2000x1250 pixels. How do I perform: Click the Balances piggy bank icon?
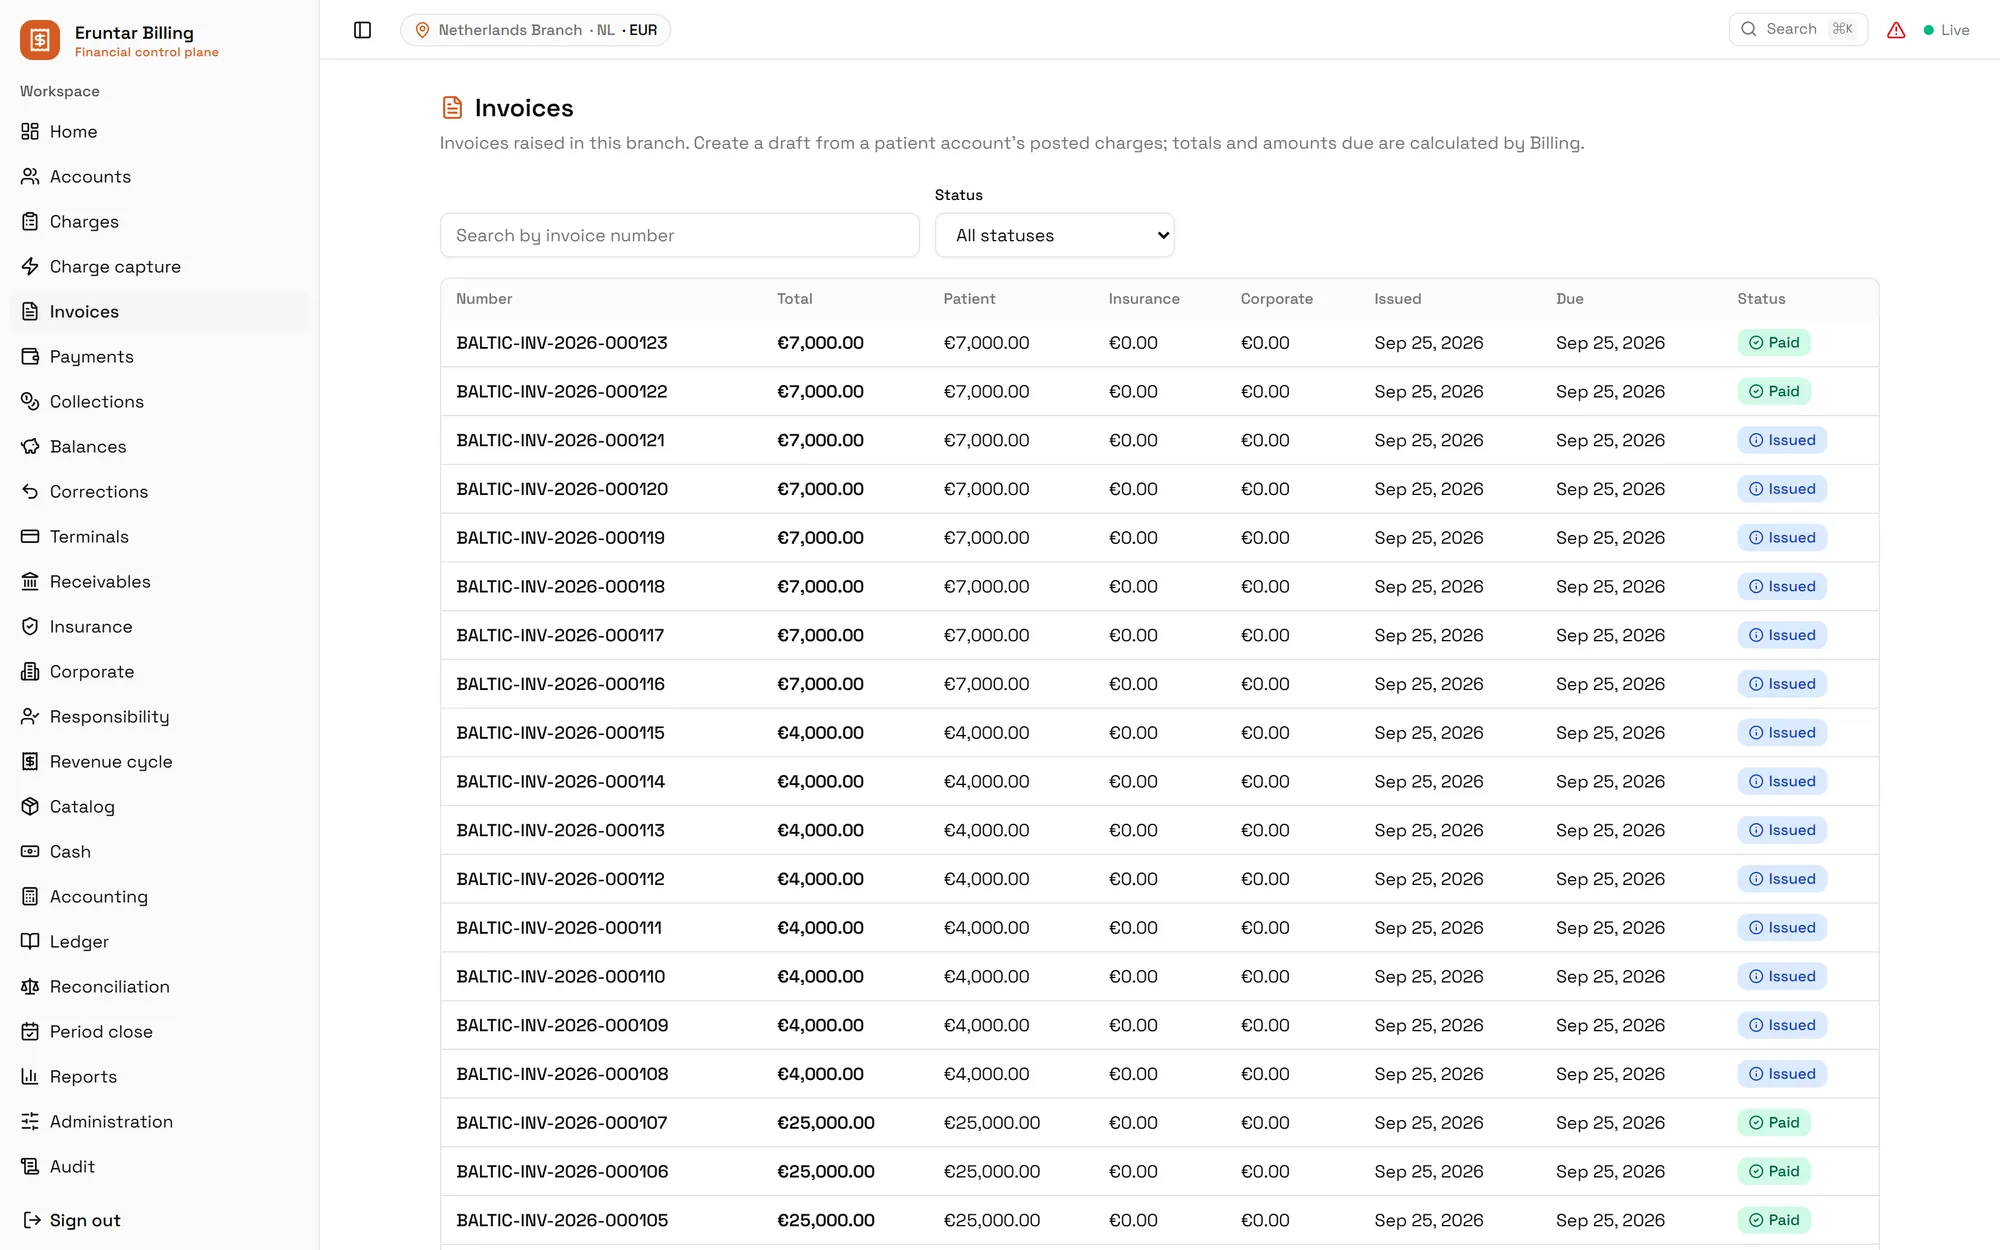coord(30,447)
